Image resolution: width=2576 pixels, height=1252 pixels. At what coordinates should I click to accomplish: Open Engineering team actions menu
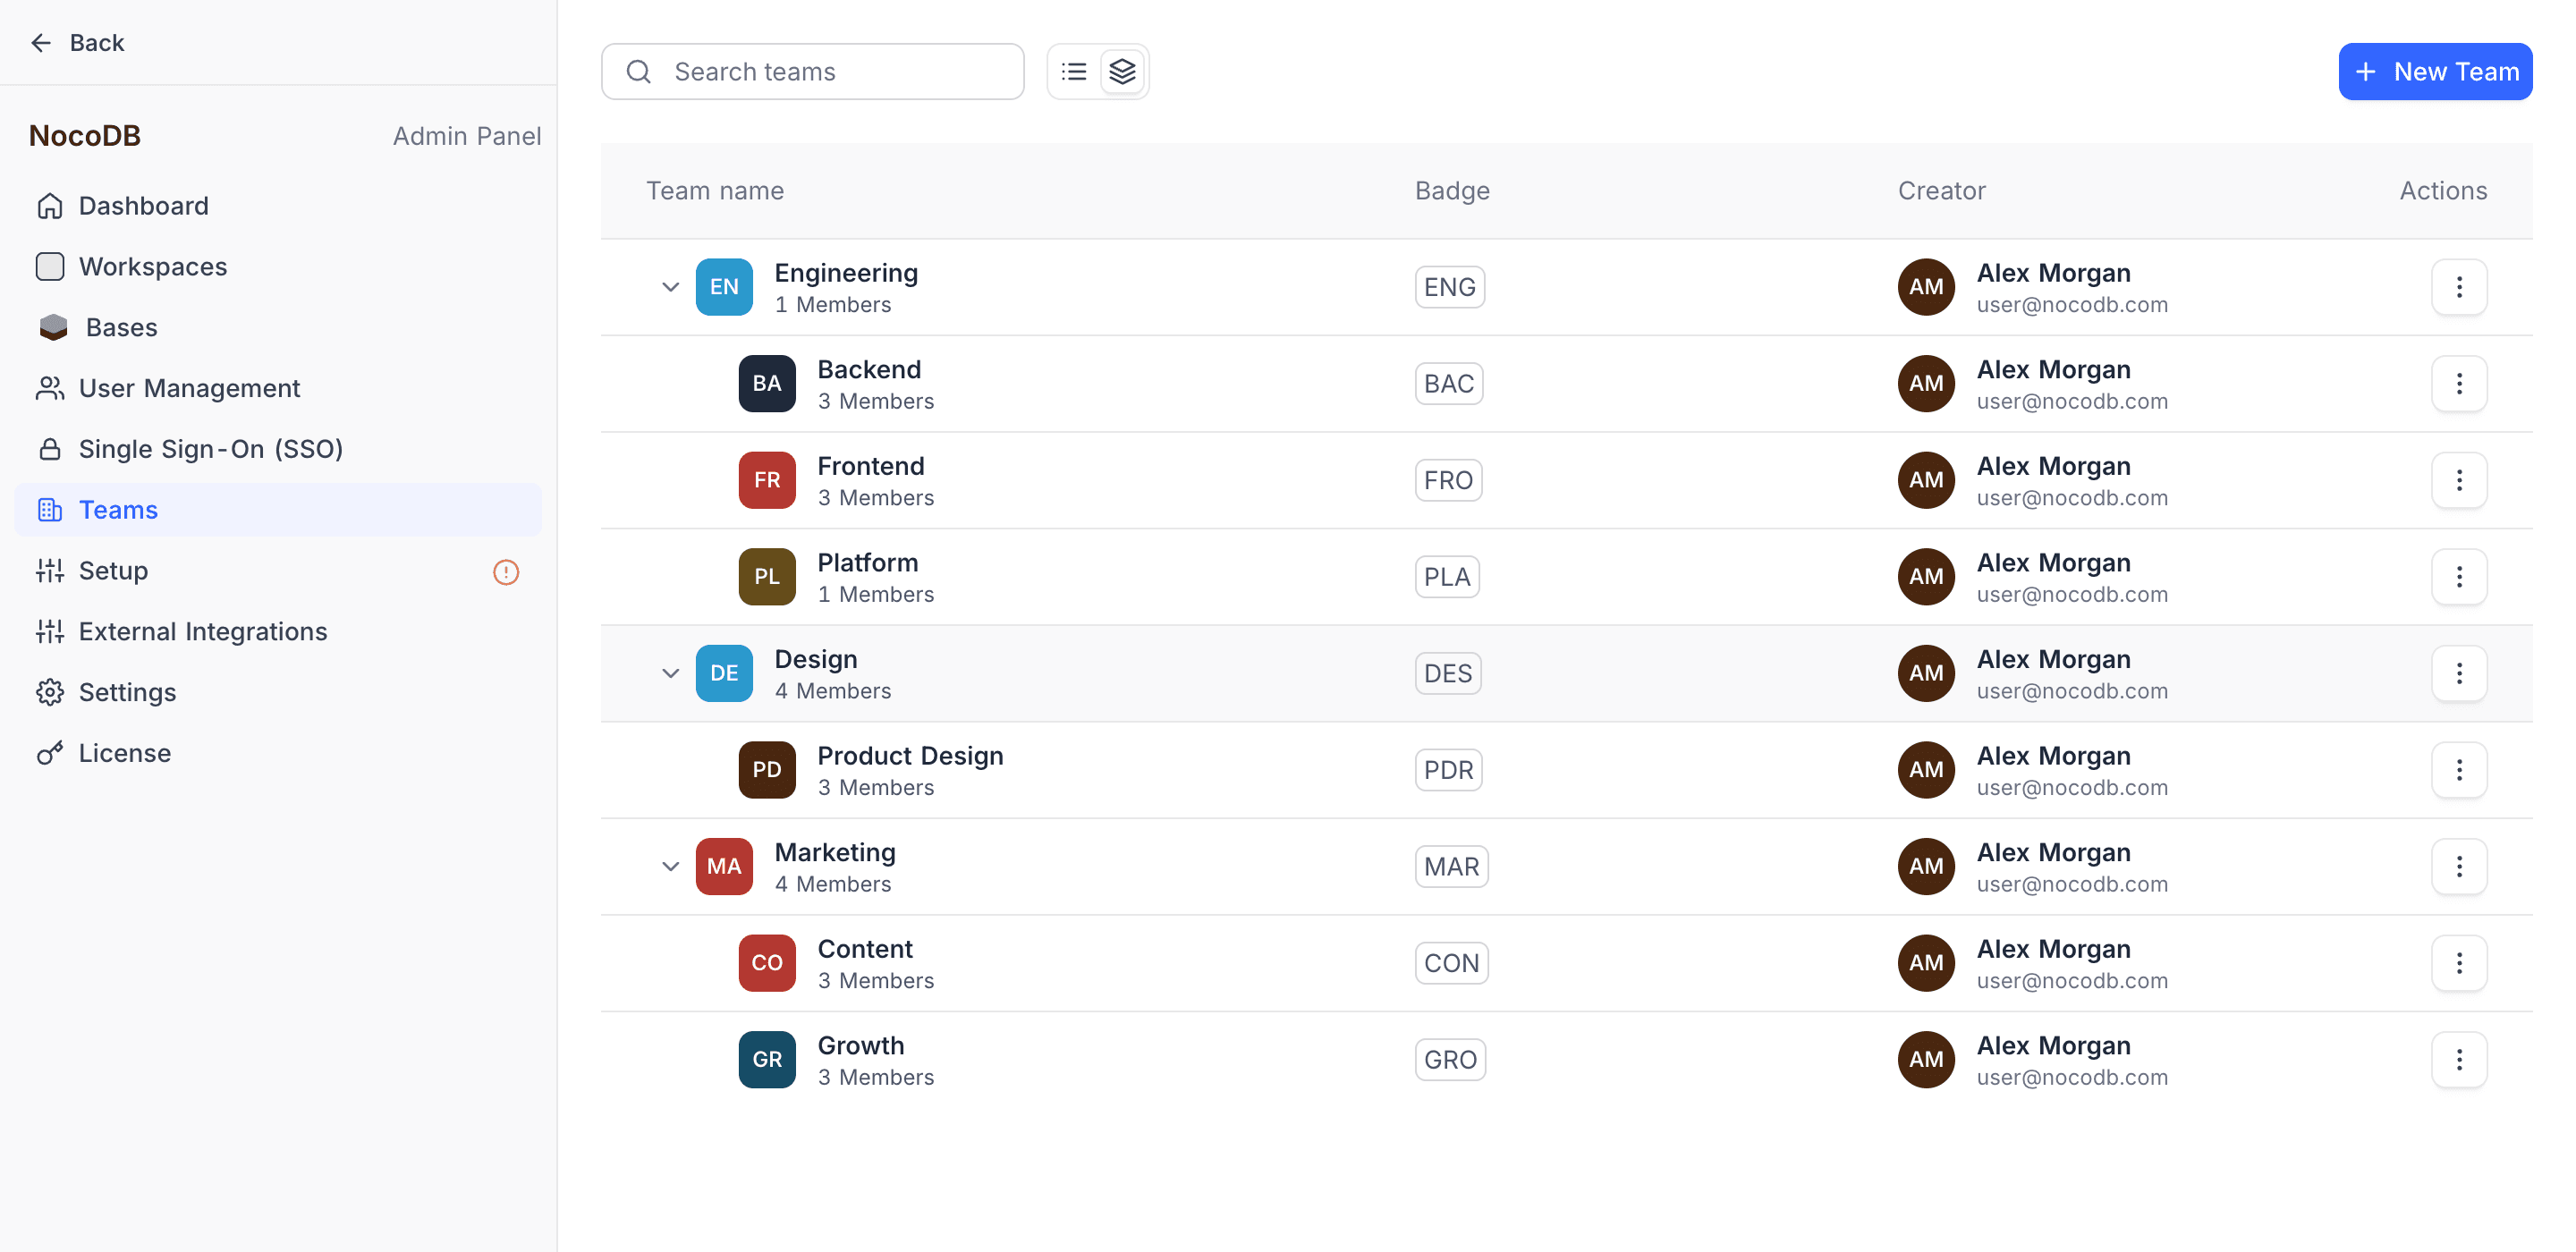(x=2459, y=288)
